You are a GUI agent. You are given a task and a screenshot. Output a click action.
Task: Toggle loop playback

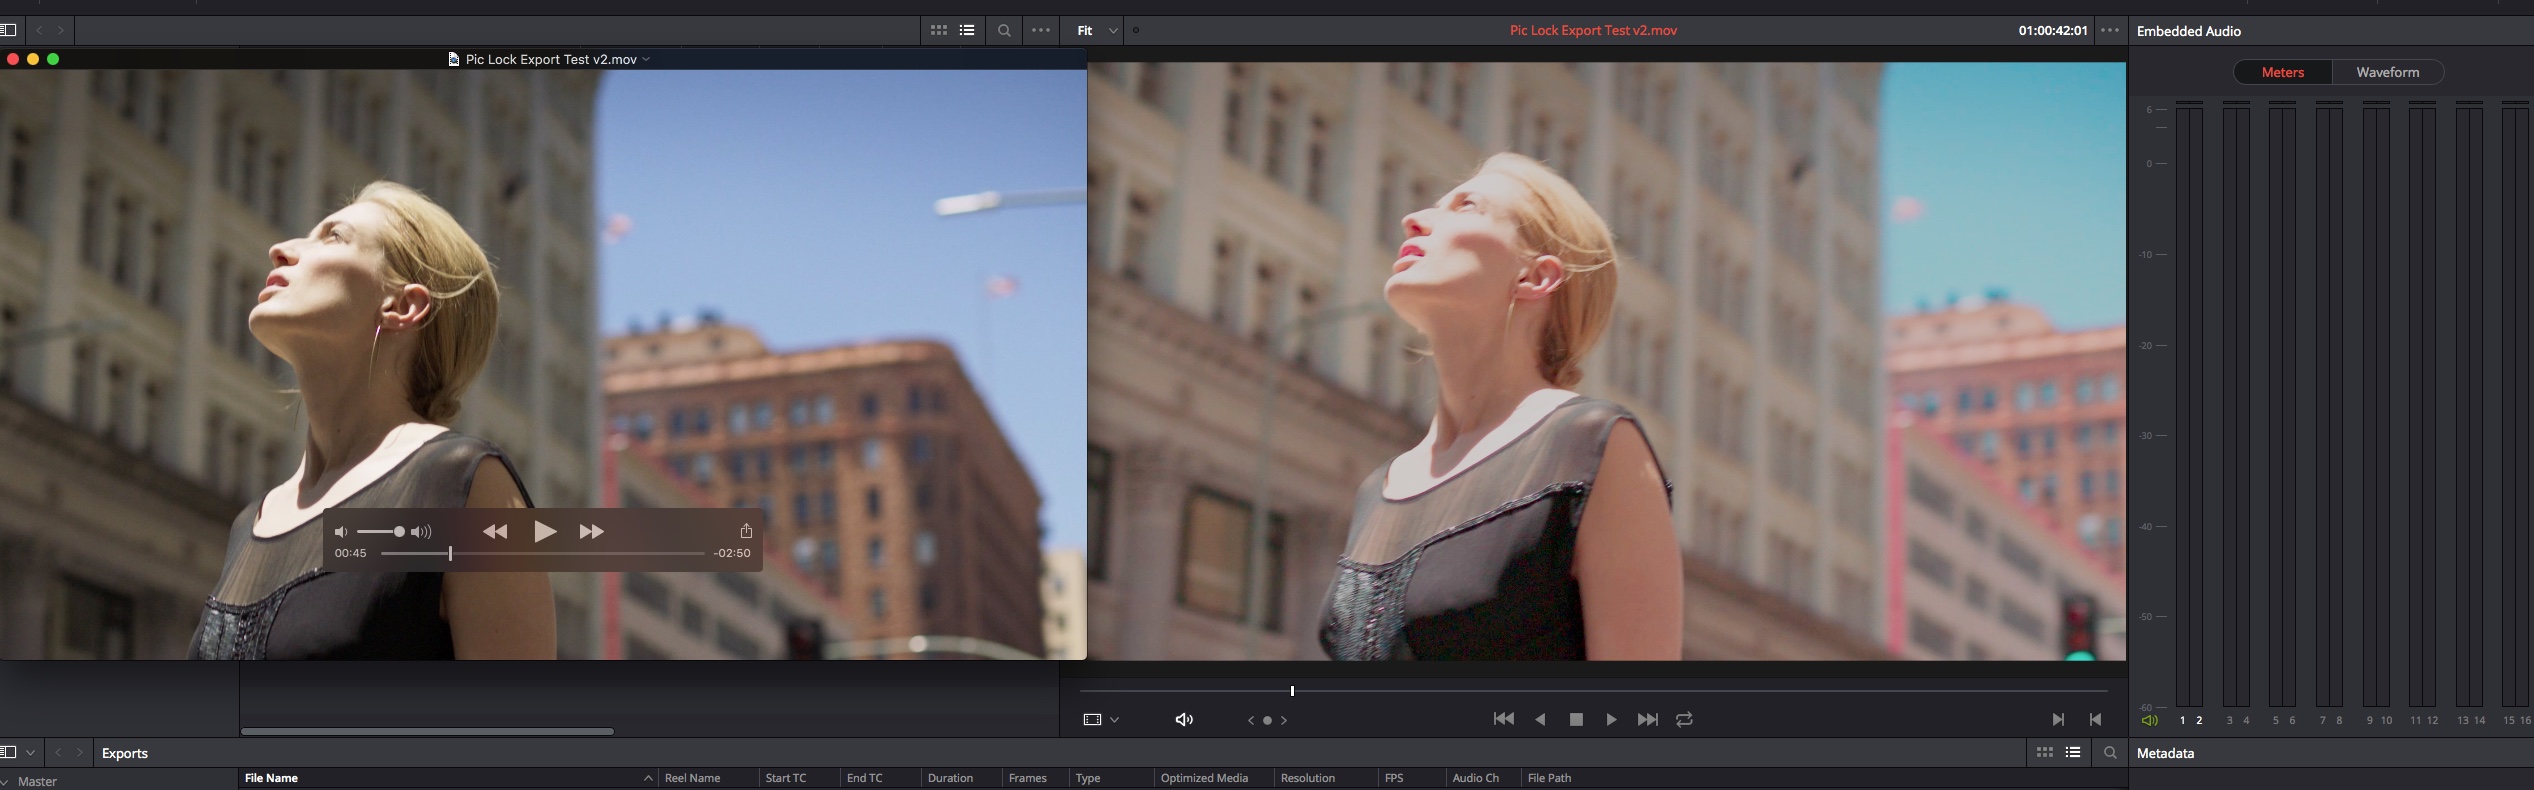coord(1684,719)
